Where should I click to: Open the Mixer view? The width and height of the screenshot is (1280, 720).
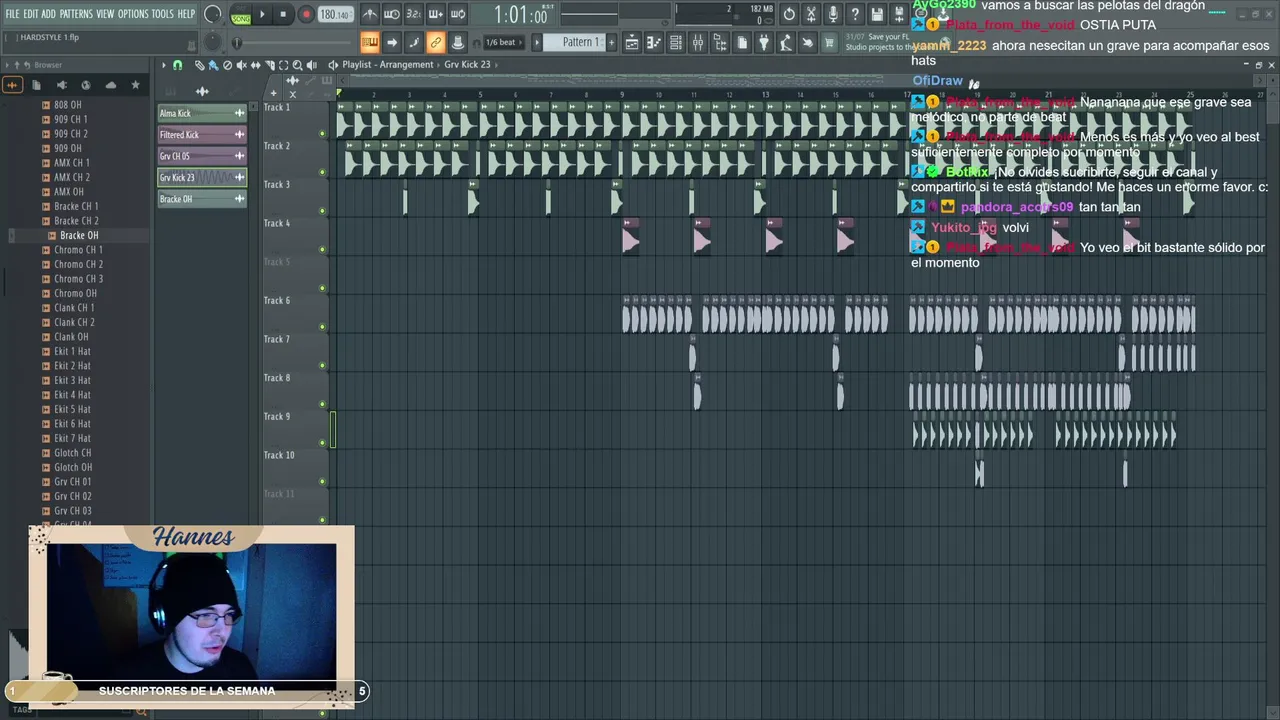coord(698,42)
